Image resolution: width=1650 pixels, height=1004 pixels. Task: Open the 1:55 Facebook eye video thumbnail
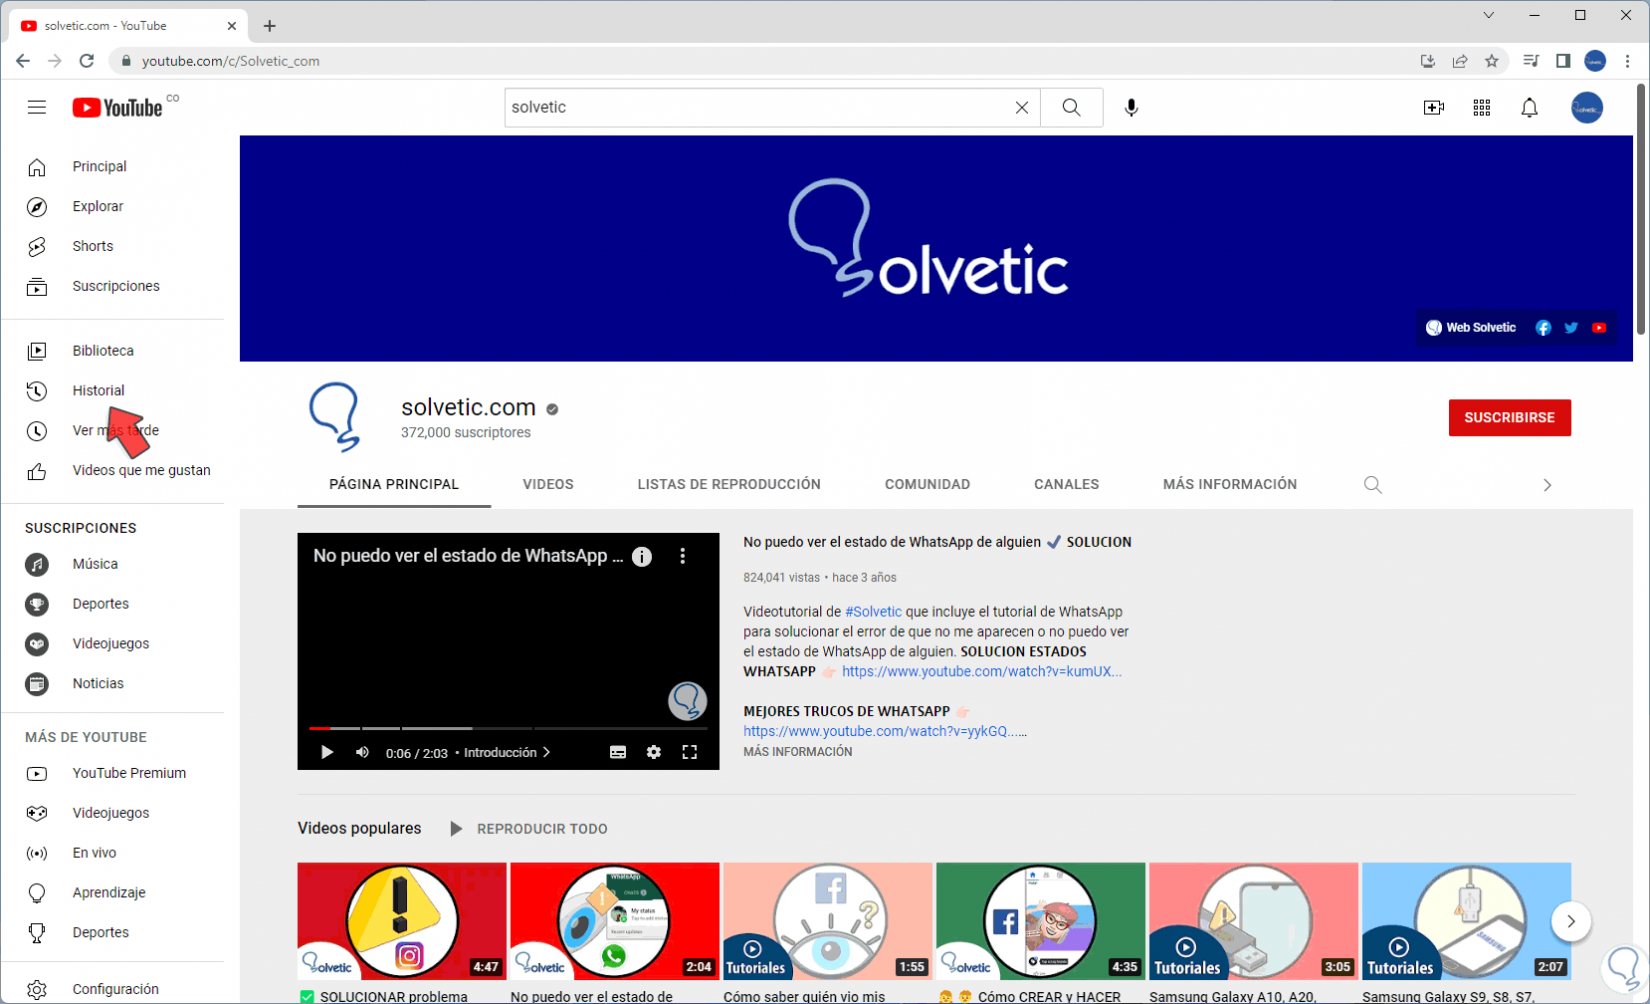(828, 921)
